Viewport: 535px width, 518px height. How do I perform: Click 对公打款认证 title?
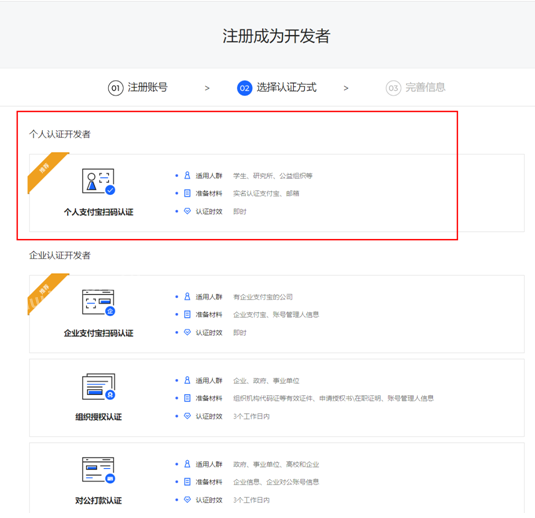tap(98, 501)
